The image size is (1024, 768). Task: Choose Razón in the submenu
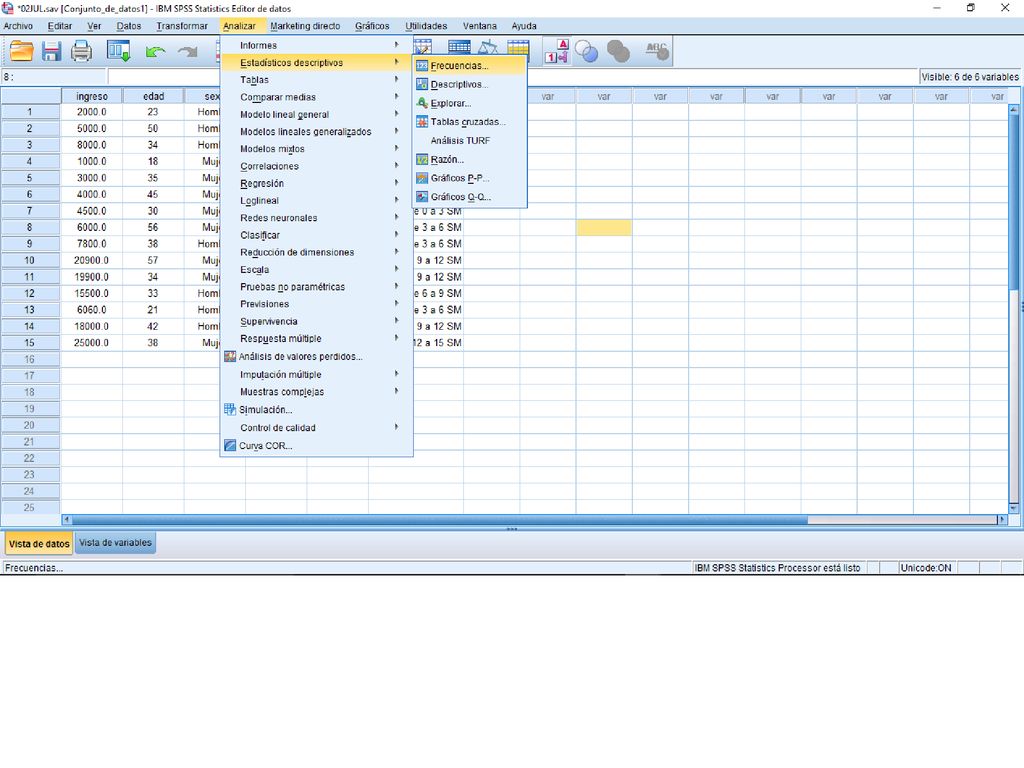tap(470, 159)
